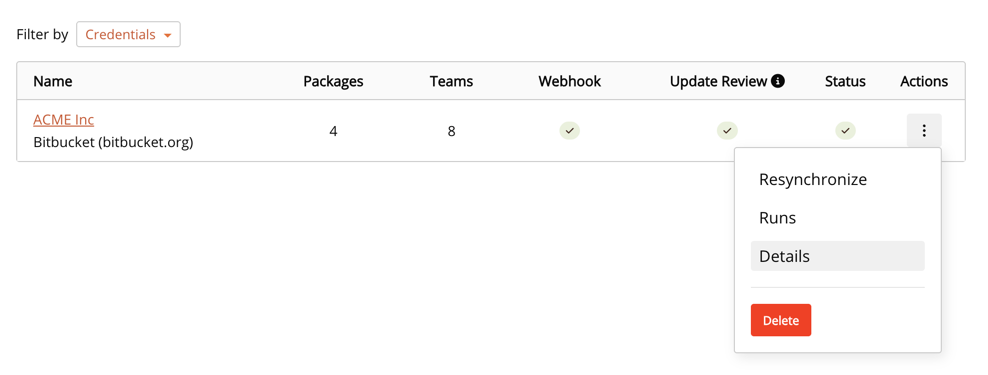
Task: Click the Update Review column header
Action: 718,81
